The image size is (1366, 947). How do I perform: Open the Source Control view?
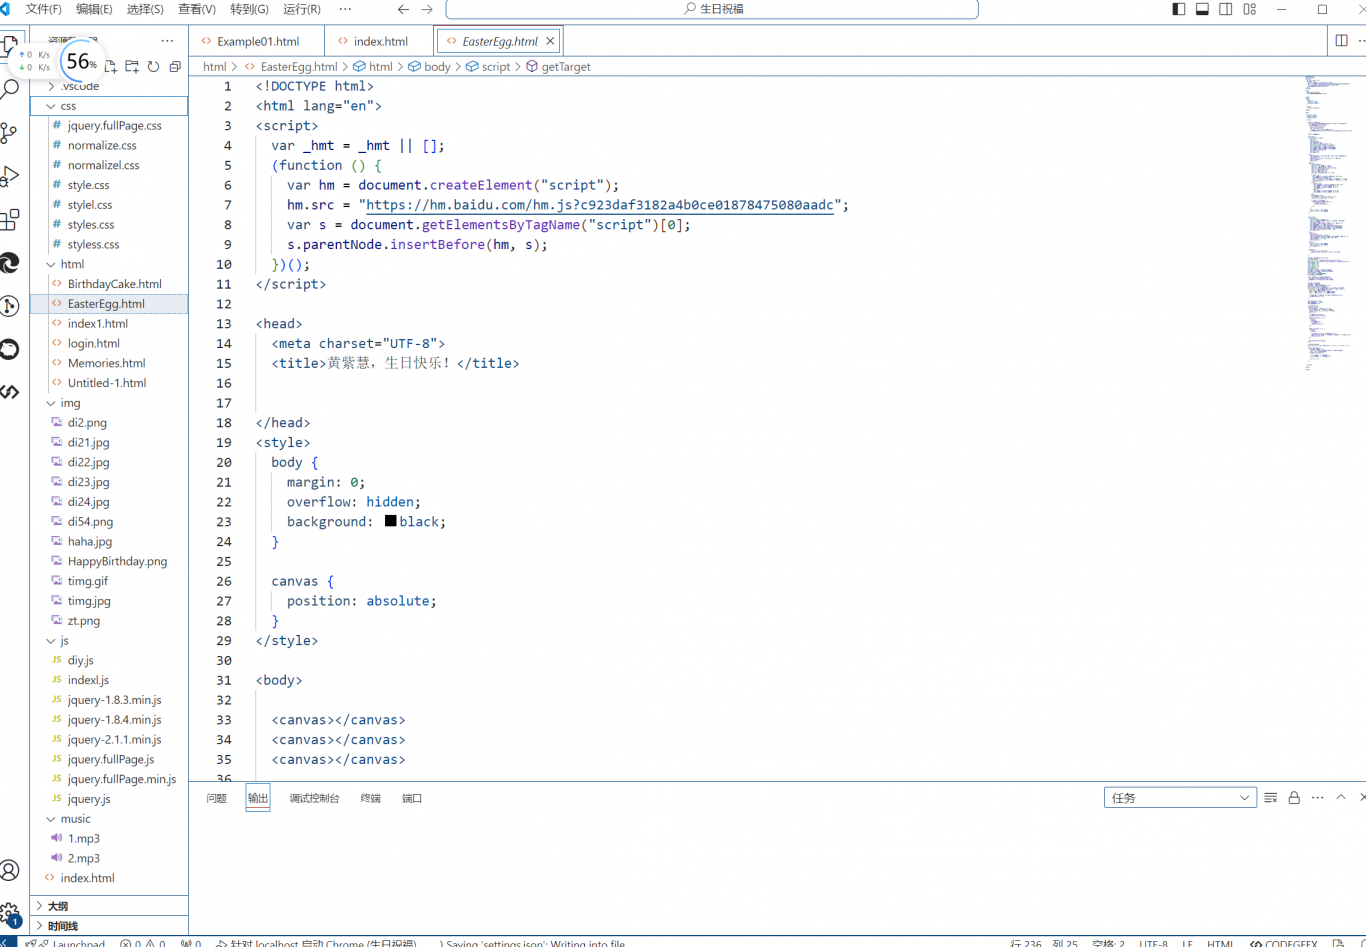click(10, 133)
